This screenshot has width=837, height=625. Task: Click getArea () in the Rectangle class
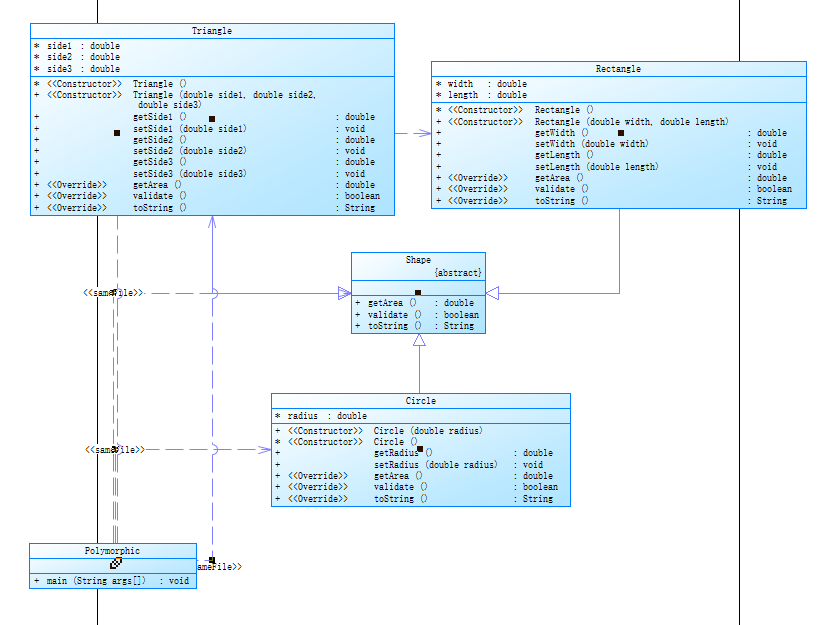tap(559, 178)
